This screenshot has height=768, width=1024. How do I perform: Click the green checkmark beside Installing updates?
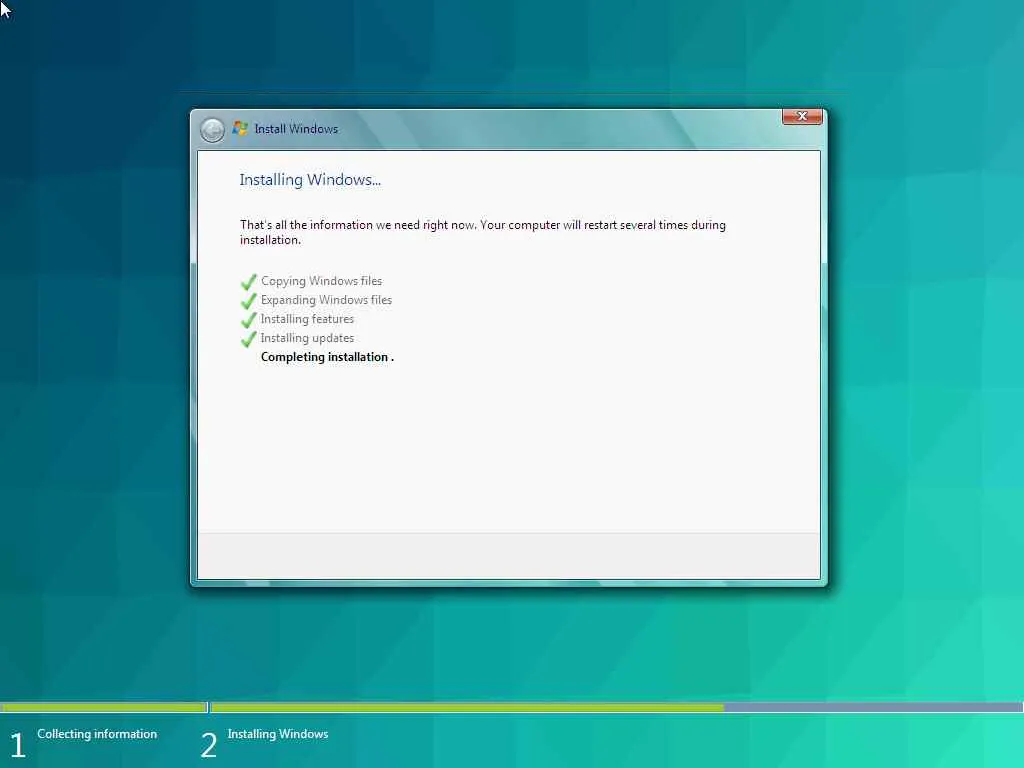click(248, 338)
